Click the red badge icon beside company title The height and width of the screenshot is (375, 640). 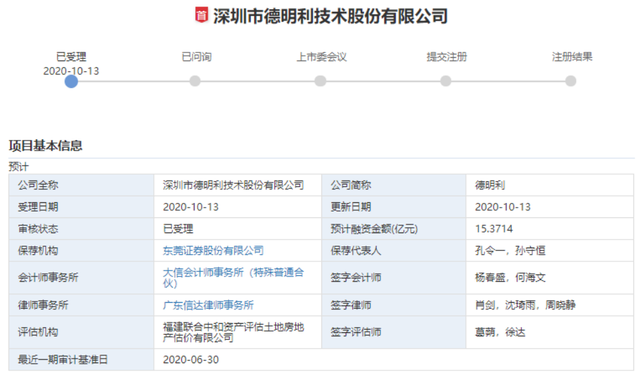tap(201, 16)
